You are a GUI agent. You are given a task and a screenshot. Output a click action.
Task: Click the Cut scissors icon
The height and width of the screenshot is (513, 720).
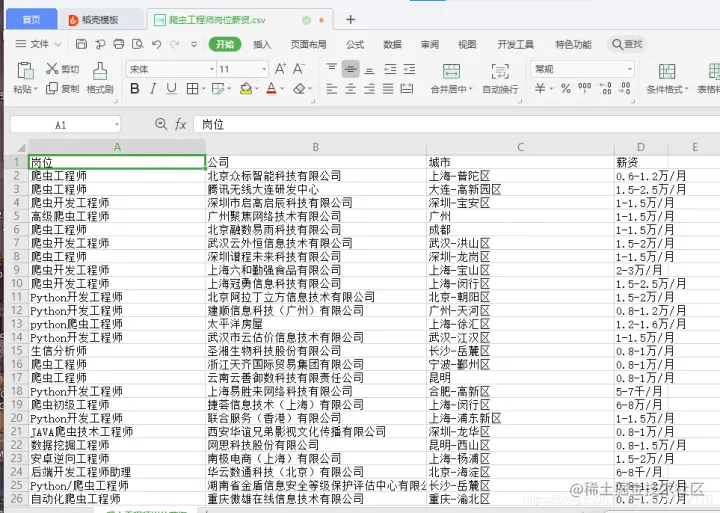coord(52,69)
